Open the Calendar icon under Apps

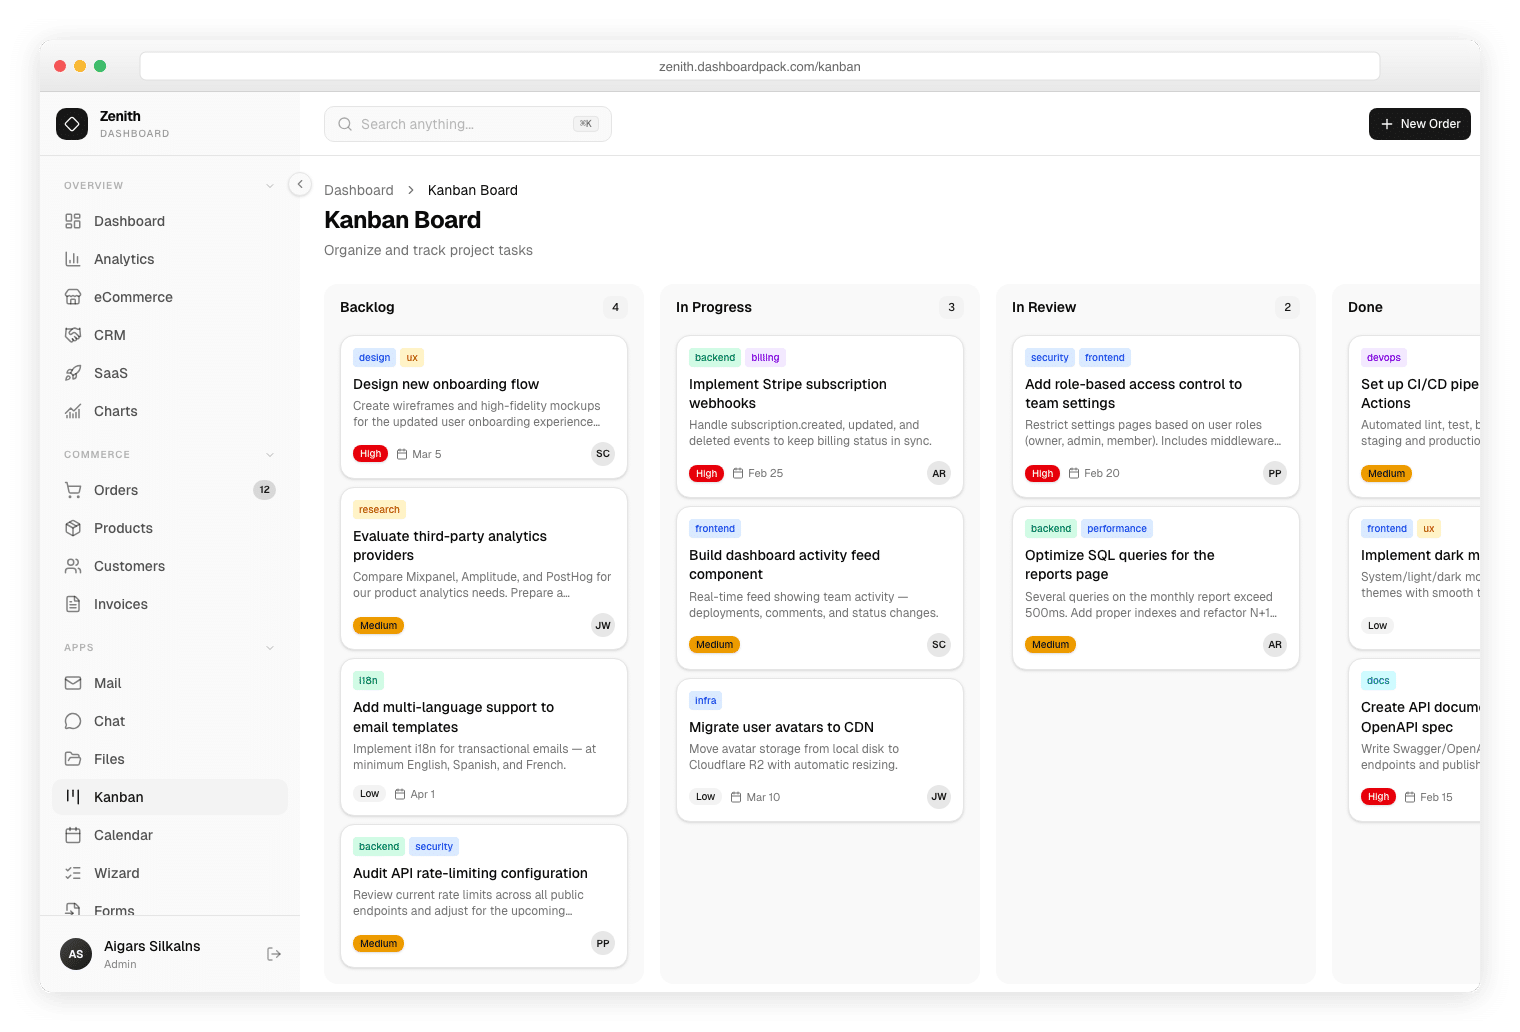click(x=73, y=835)
